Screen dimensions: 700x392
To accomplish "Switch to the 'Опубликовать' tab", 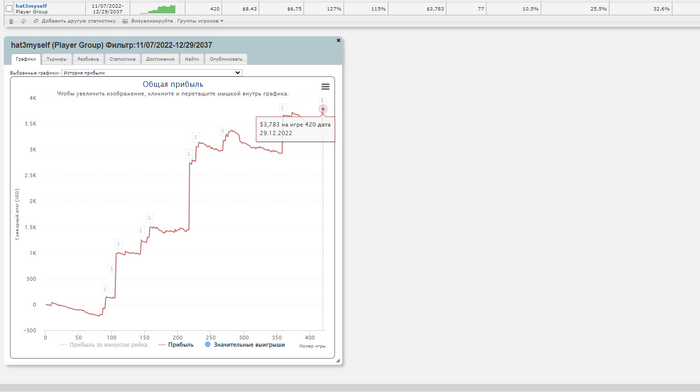I will tap(226, 59).
